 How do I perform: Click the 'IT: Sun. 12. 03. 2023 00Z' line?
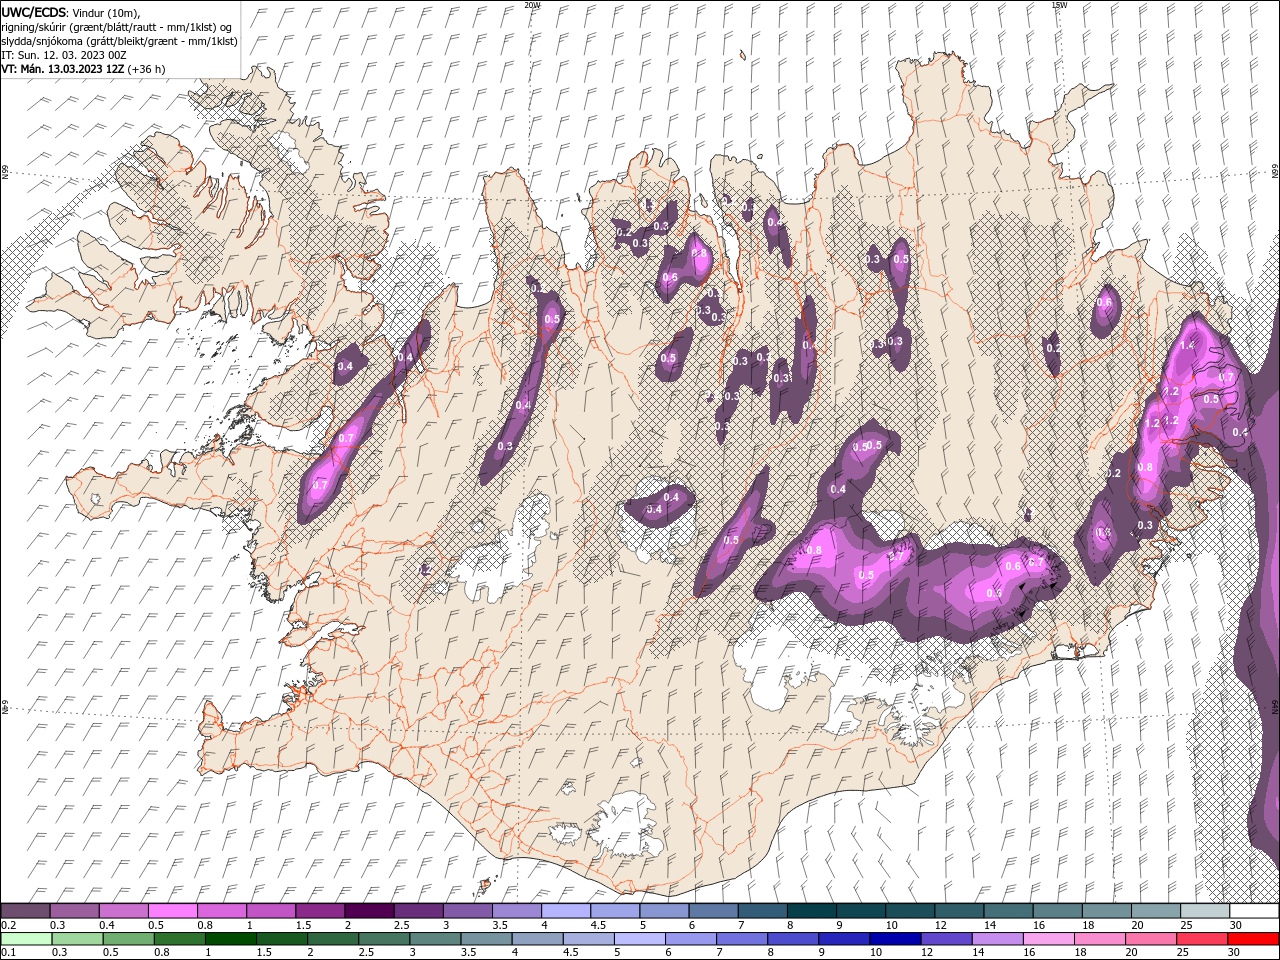tap(64, 55)
